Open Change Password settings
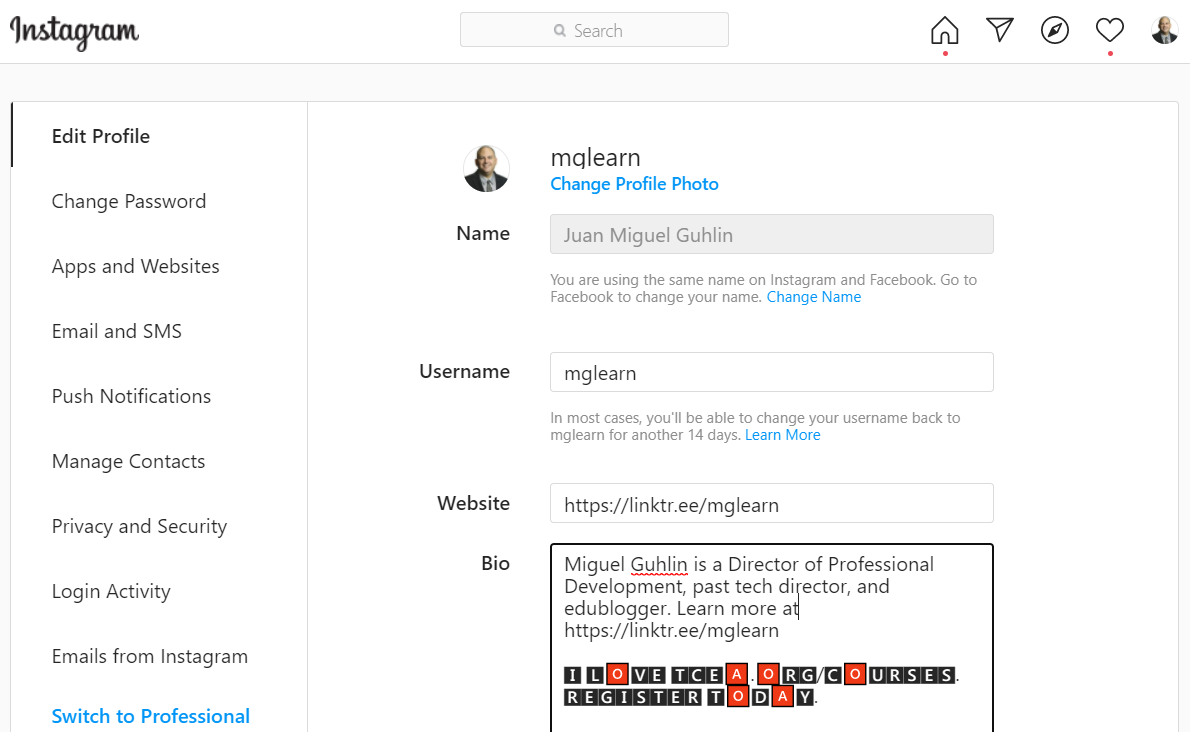This screenshot has height=732, width=1190. pyautogui.click(x=129, y=201)
